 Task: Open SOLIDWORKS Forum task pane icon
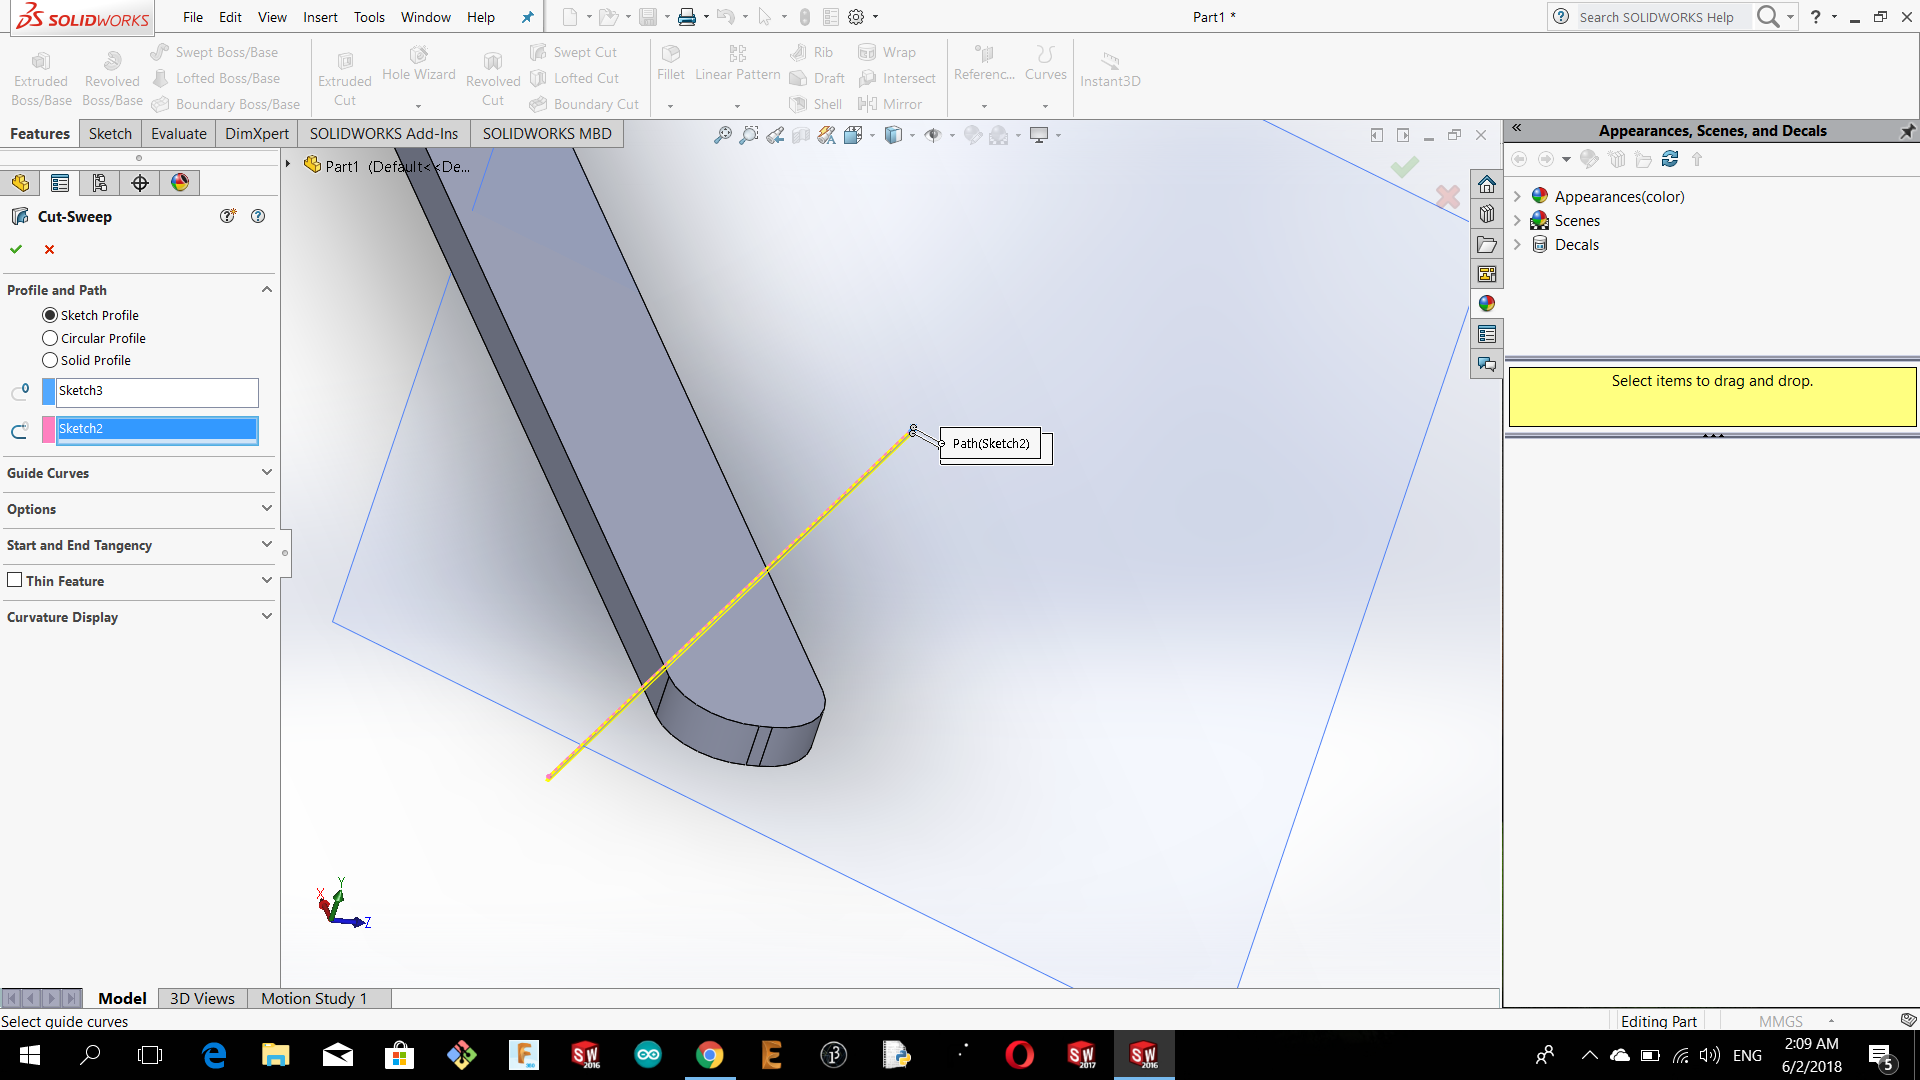click(x=1487, y=364)
